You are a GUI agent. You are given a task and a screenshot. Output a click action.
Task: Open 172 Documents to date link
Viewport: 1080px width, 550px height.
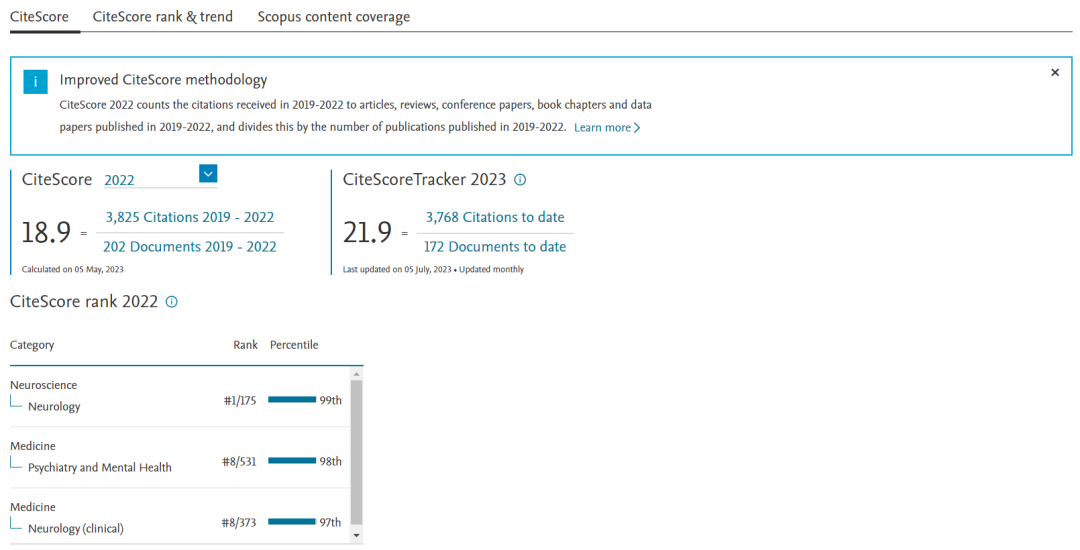pos(495,246)
